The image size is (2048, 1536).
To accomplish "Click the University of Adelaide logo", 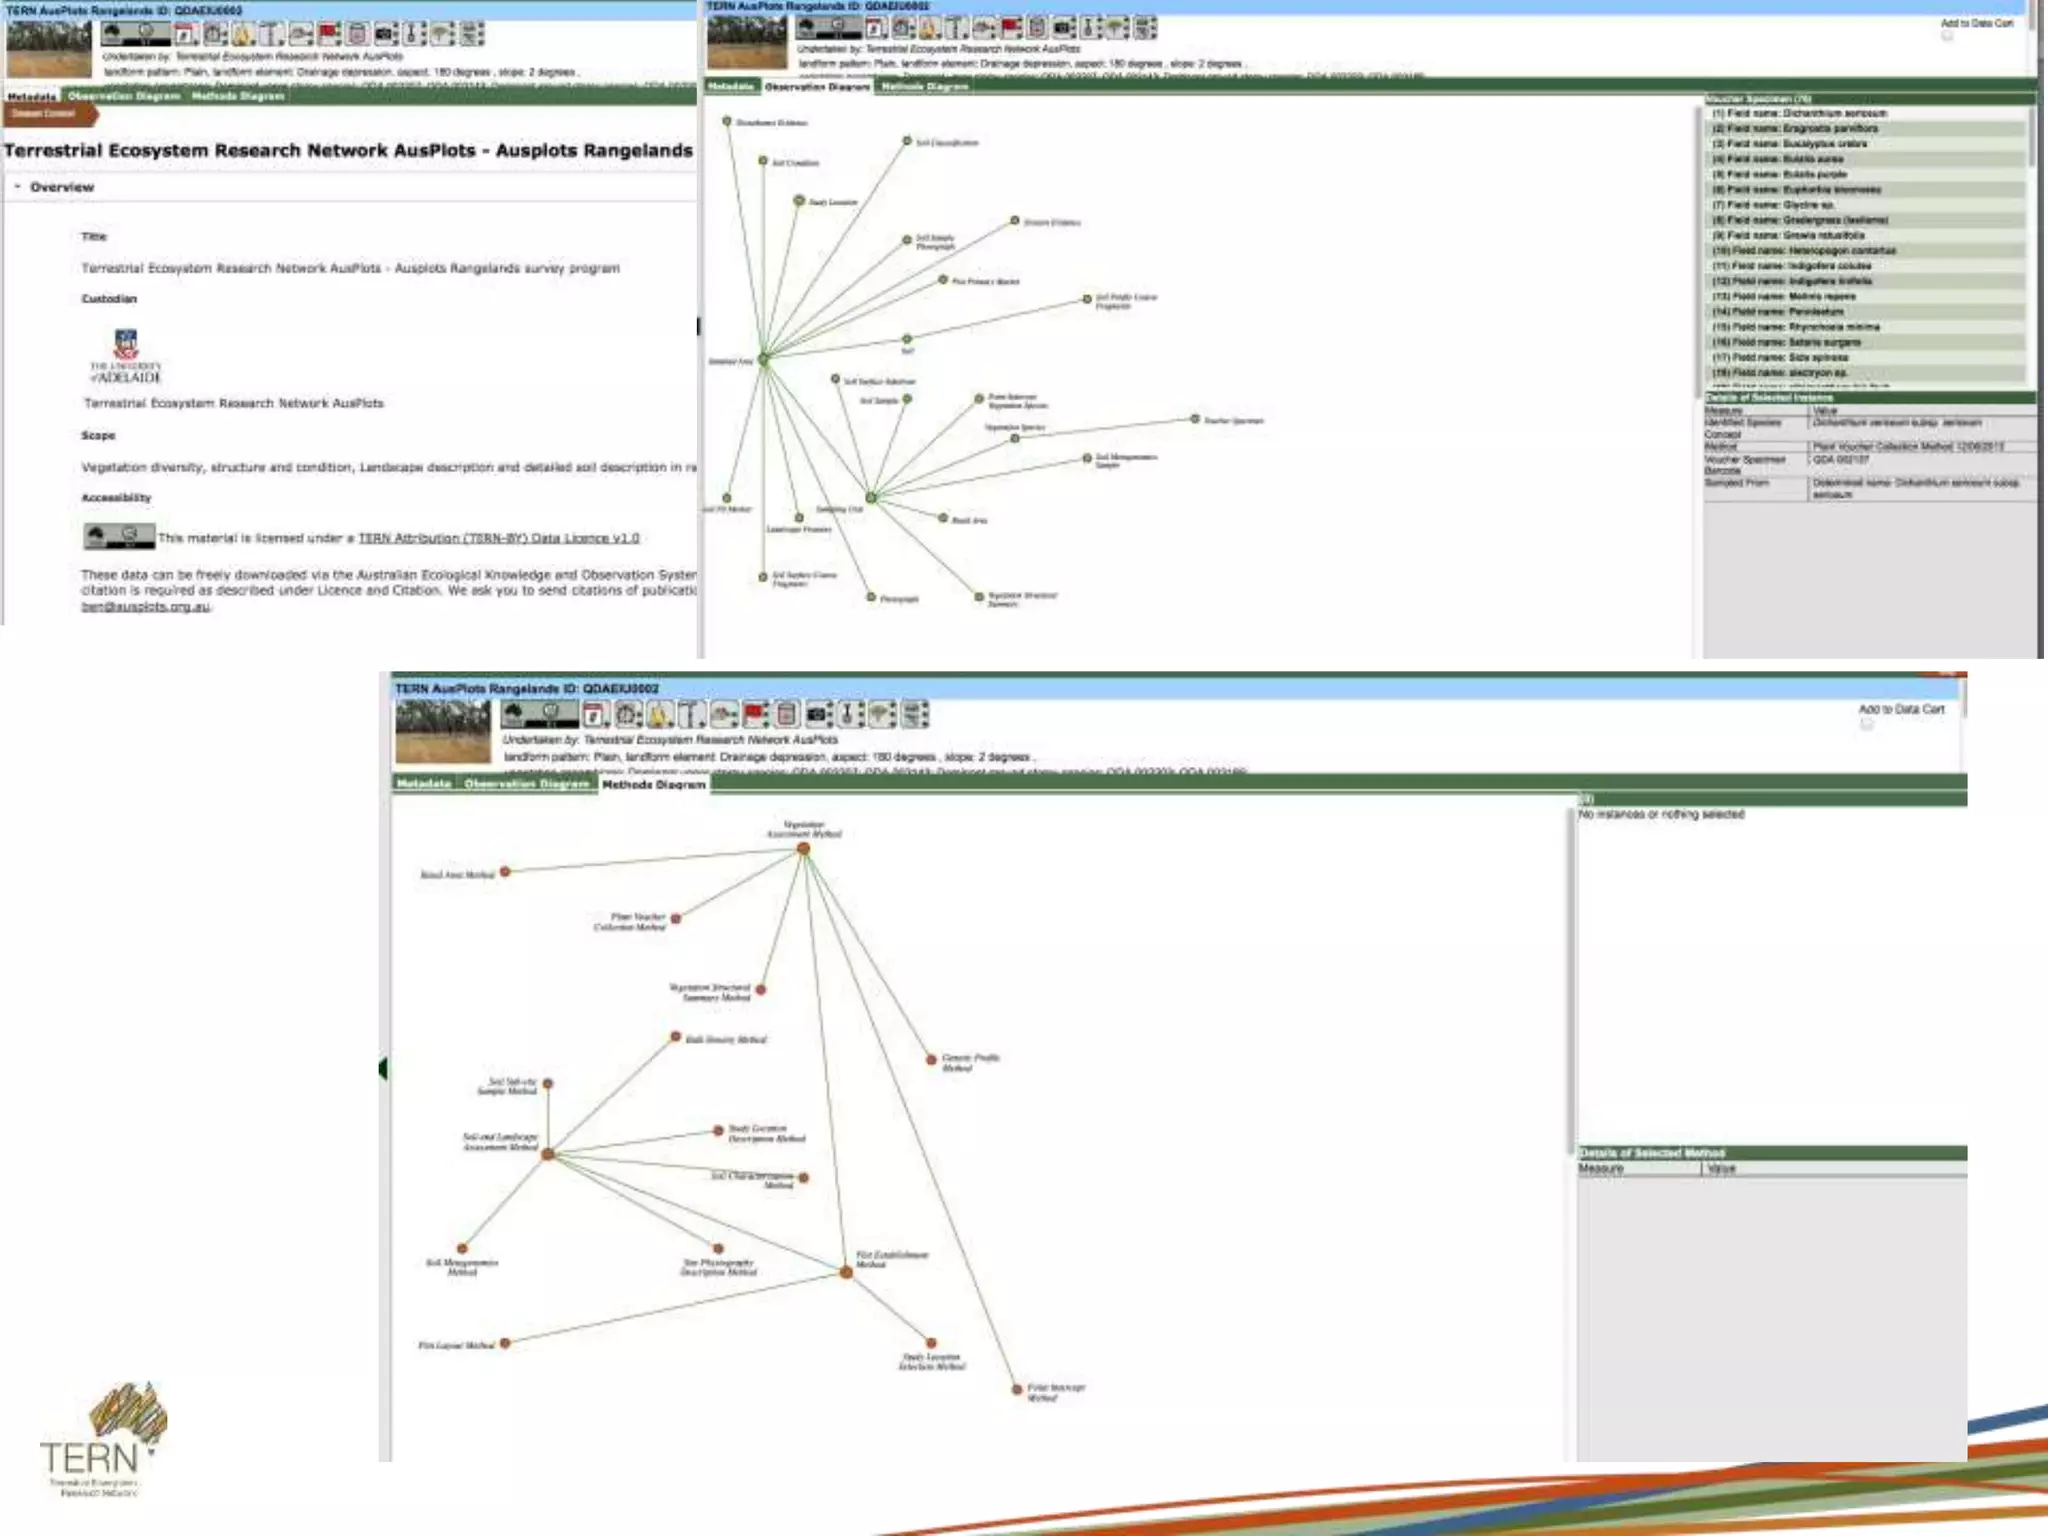I will 126,357.
